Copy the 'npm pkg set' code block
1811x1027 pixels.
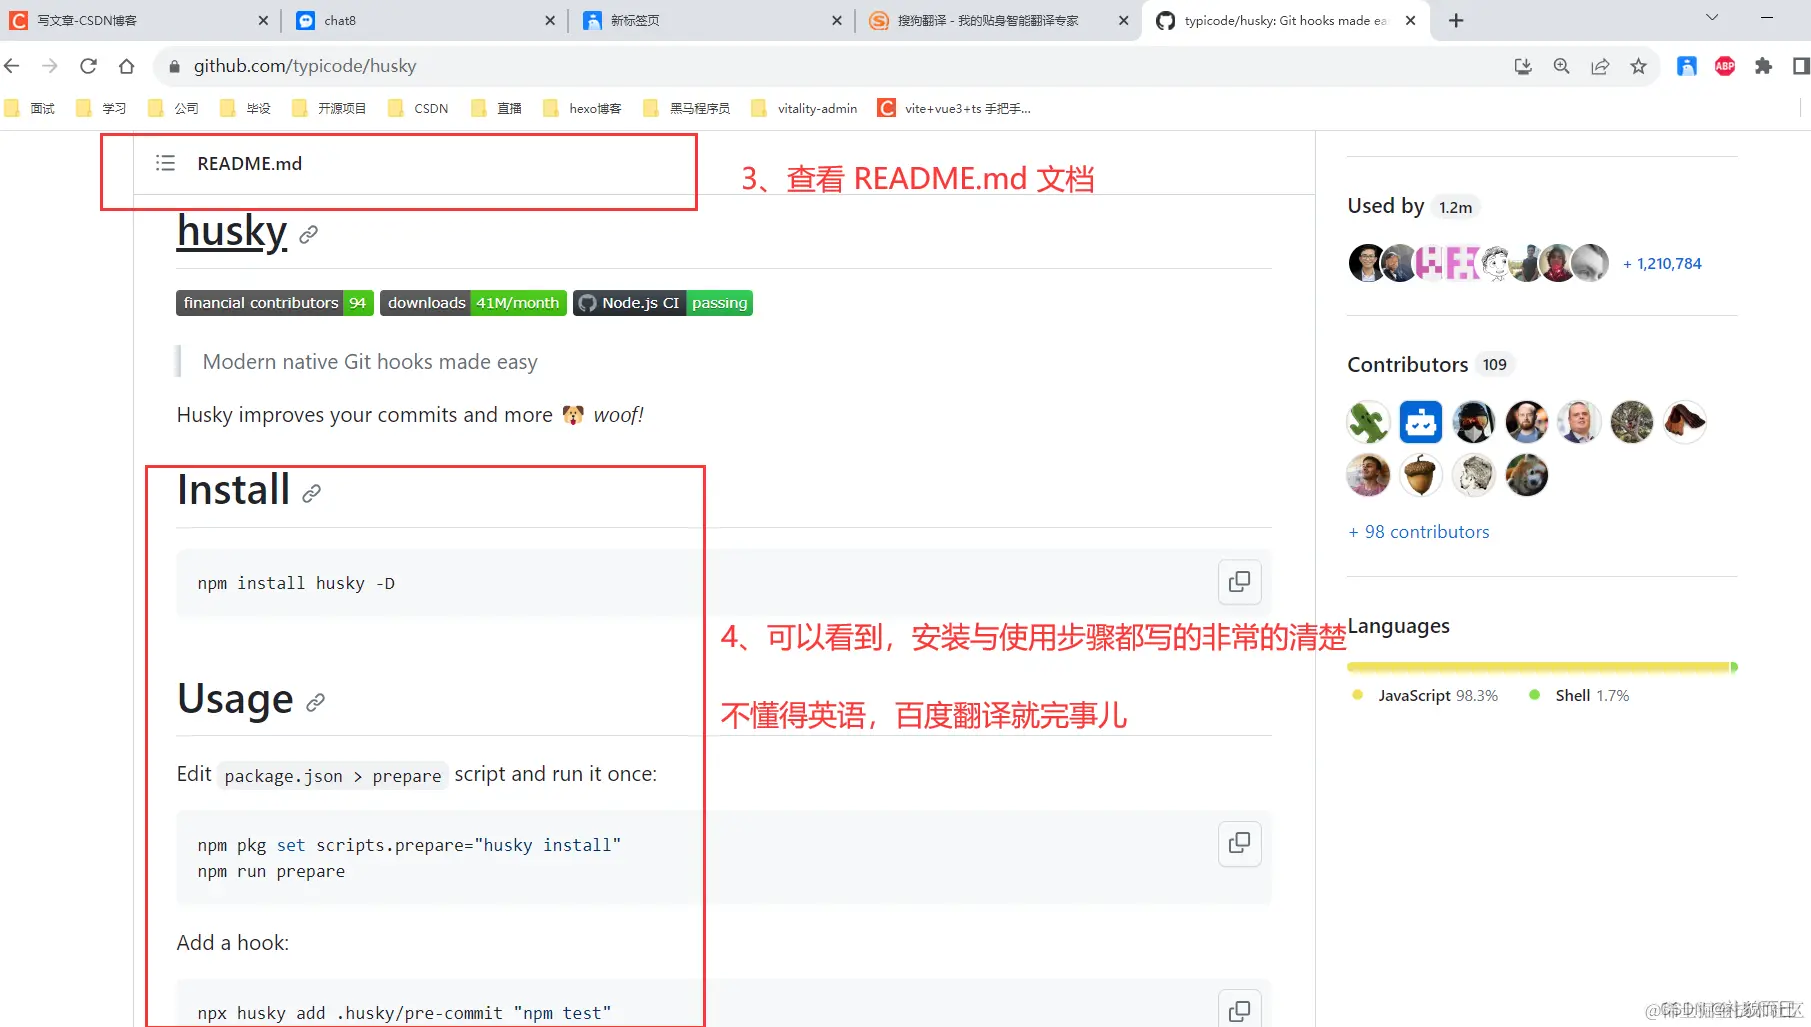[x=1239, y=843]
